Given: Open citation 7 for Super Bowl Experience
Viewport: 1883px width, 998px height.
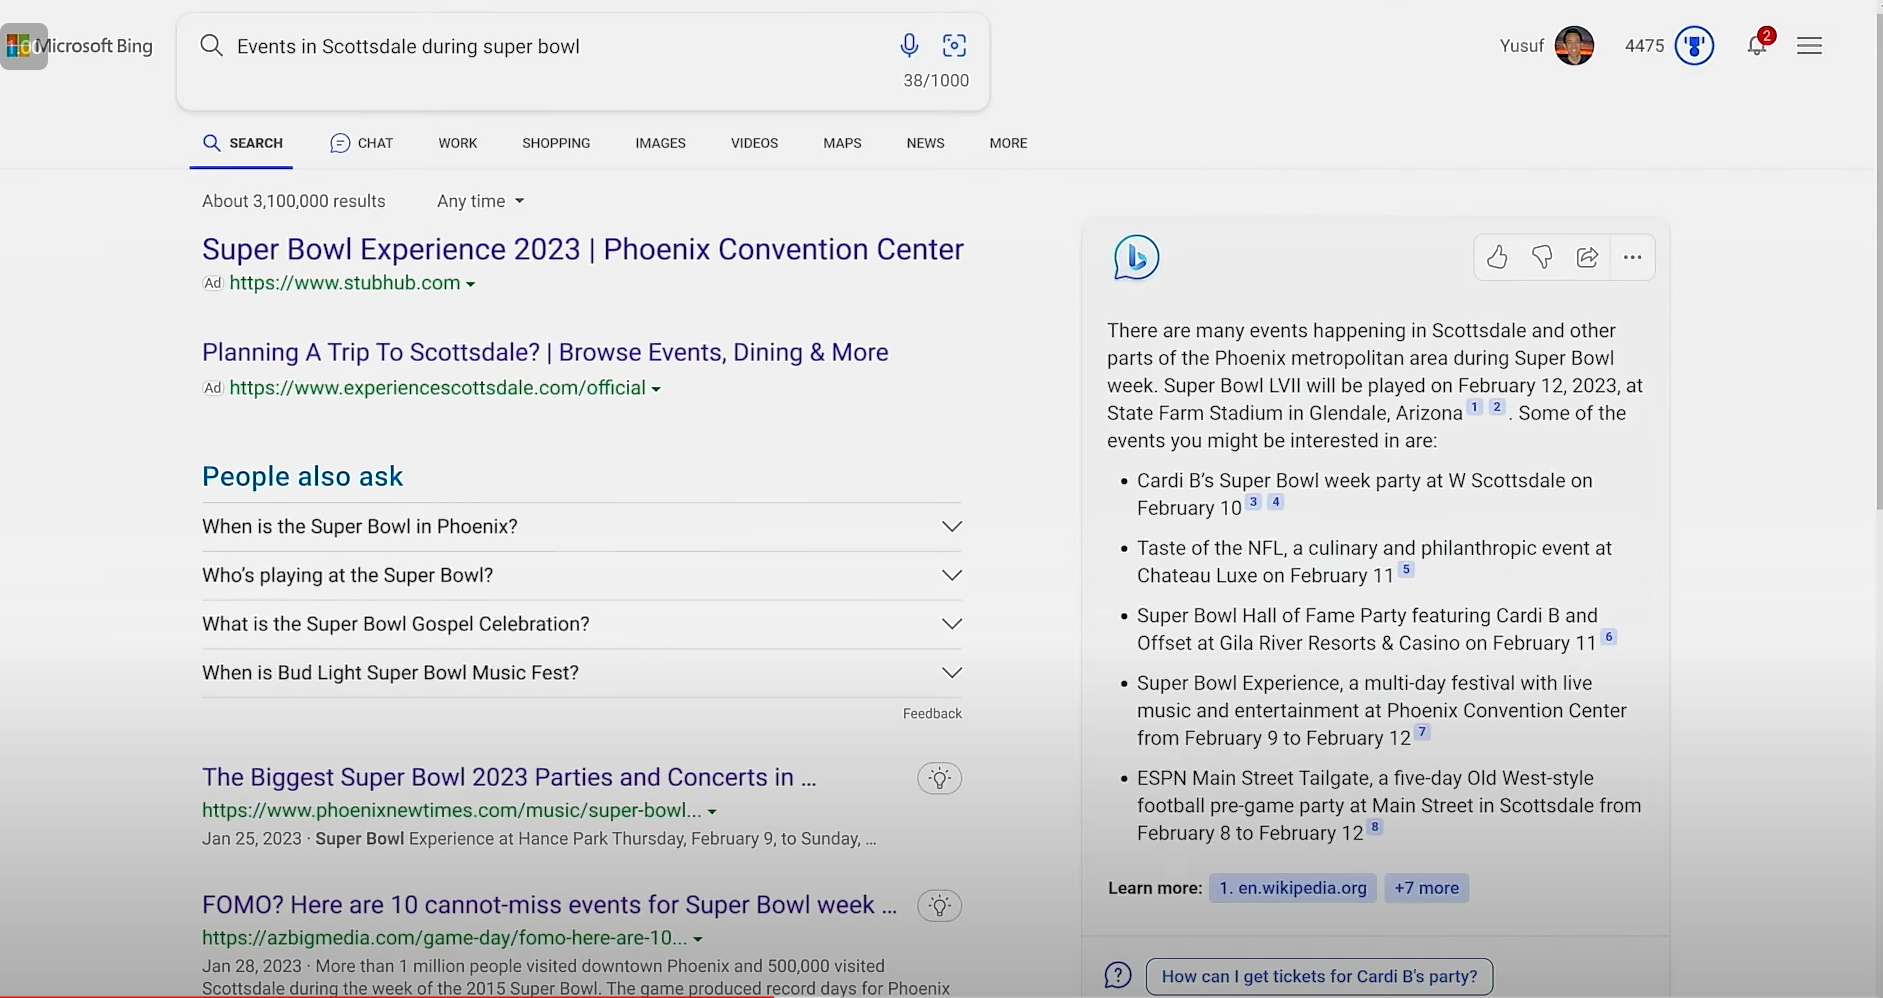Looking at the screenshot, I should (1422, 732).
